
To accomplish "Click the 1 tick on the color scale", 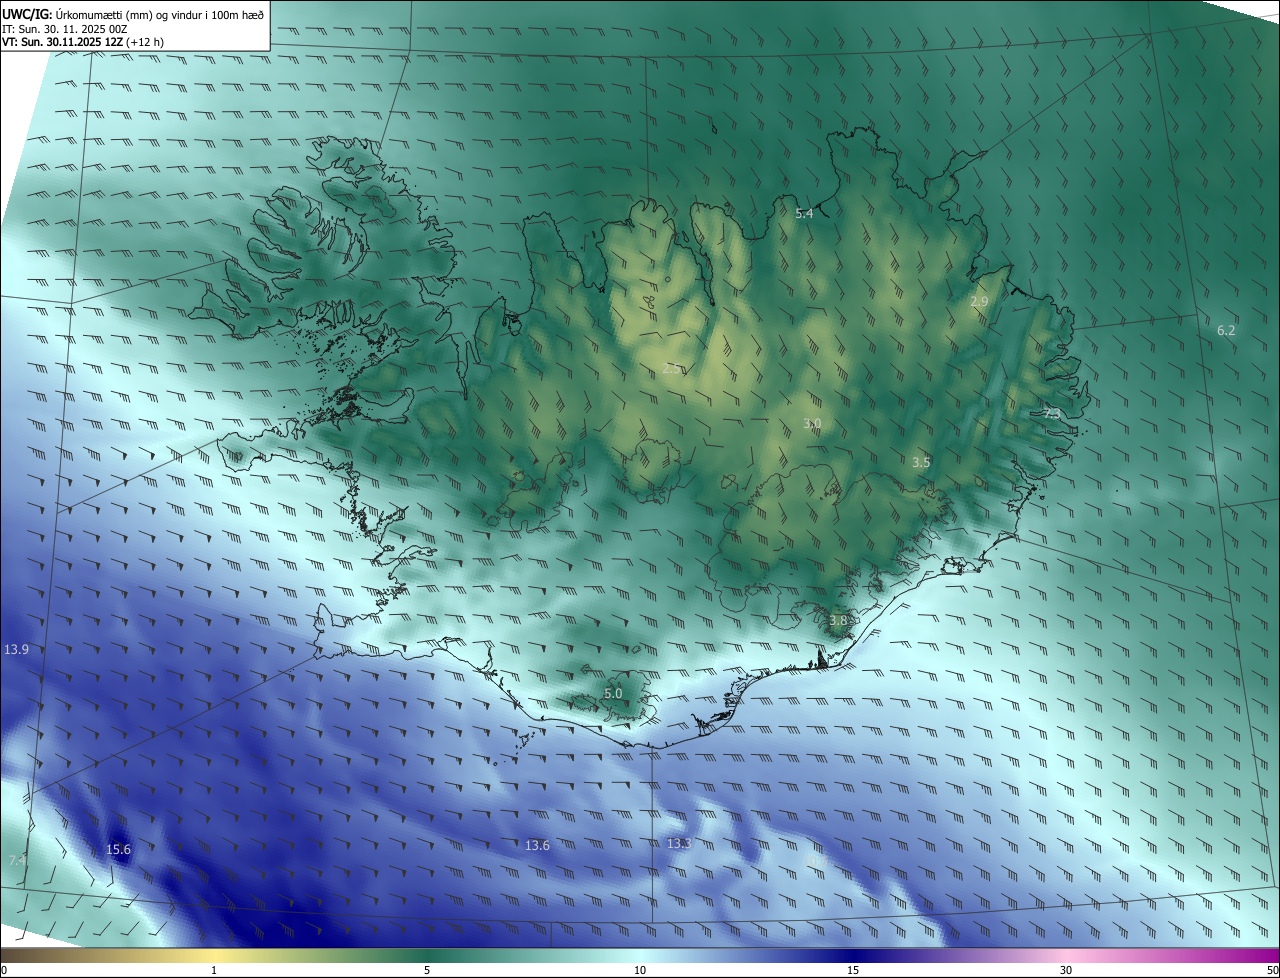I will coord(214,970).
